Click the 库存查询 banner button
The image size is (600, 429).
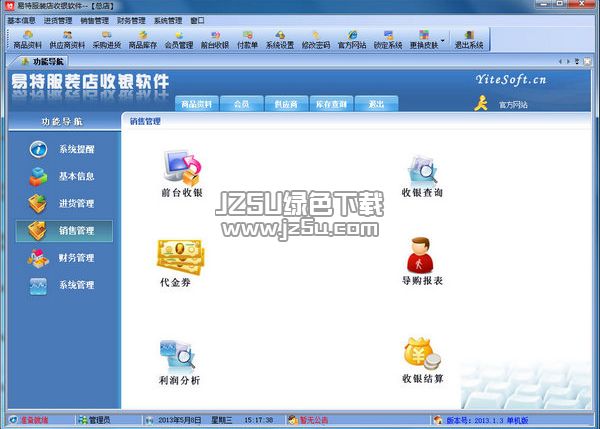331,104
